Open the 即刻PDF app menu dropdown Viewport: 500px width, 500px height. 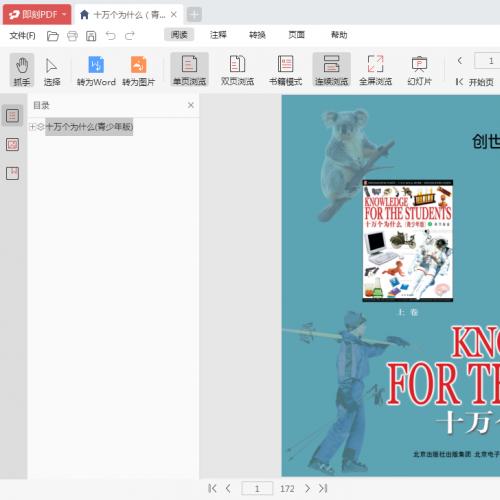point(37,14)
